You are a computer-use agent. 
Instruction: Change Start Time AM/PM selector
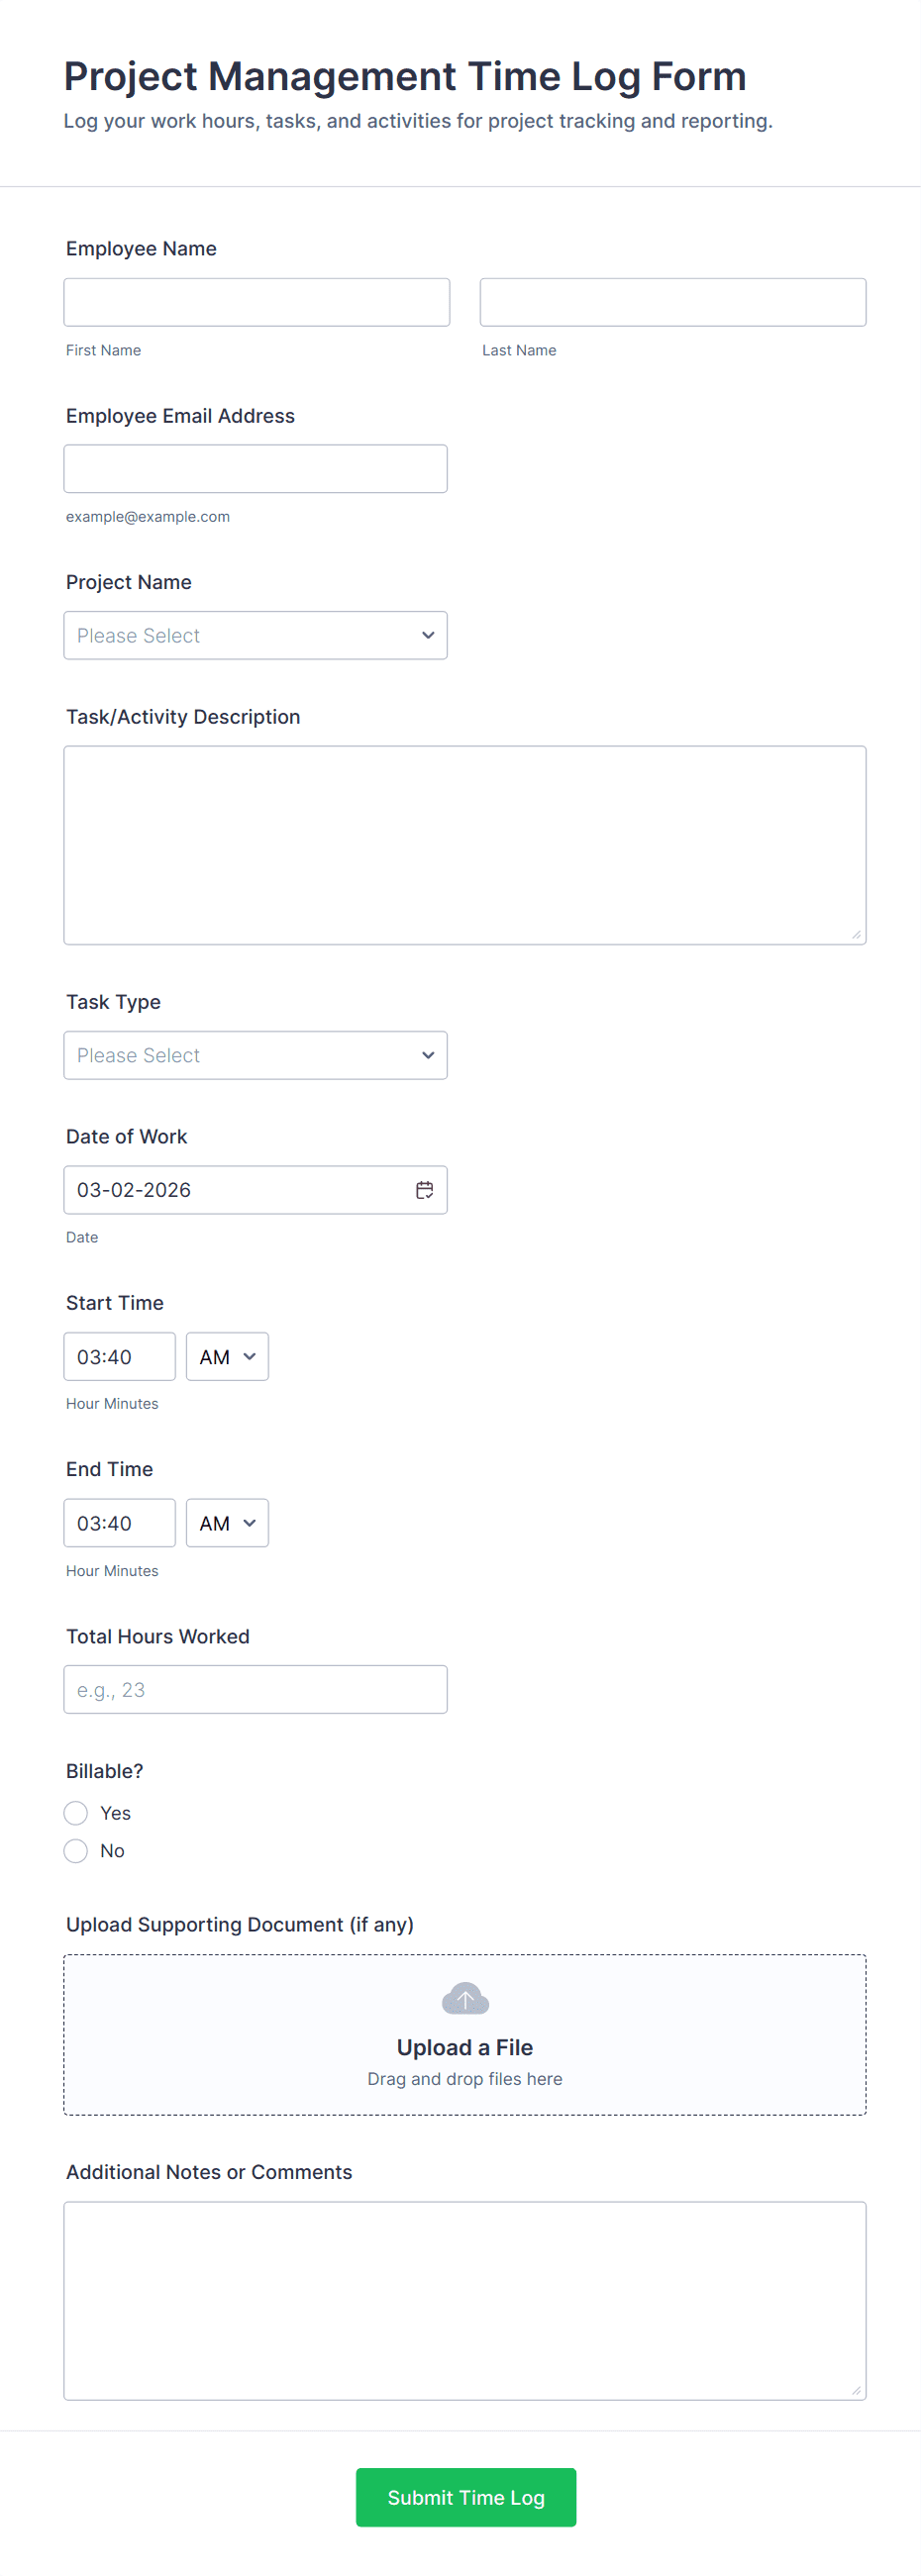pos(227,1357)
